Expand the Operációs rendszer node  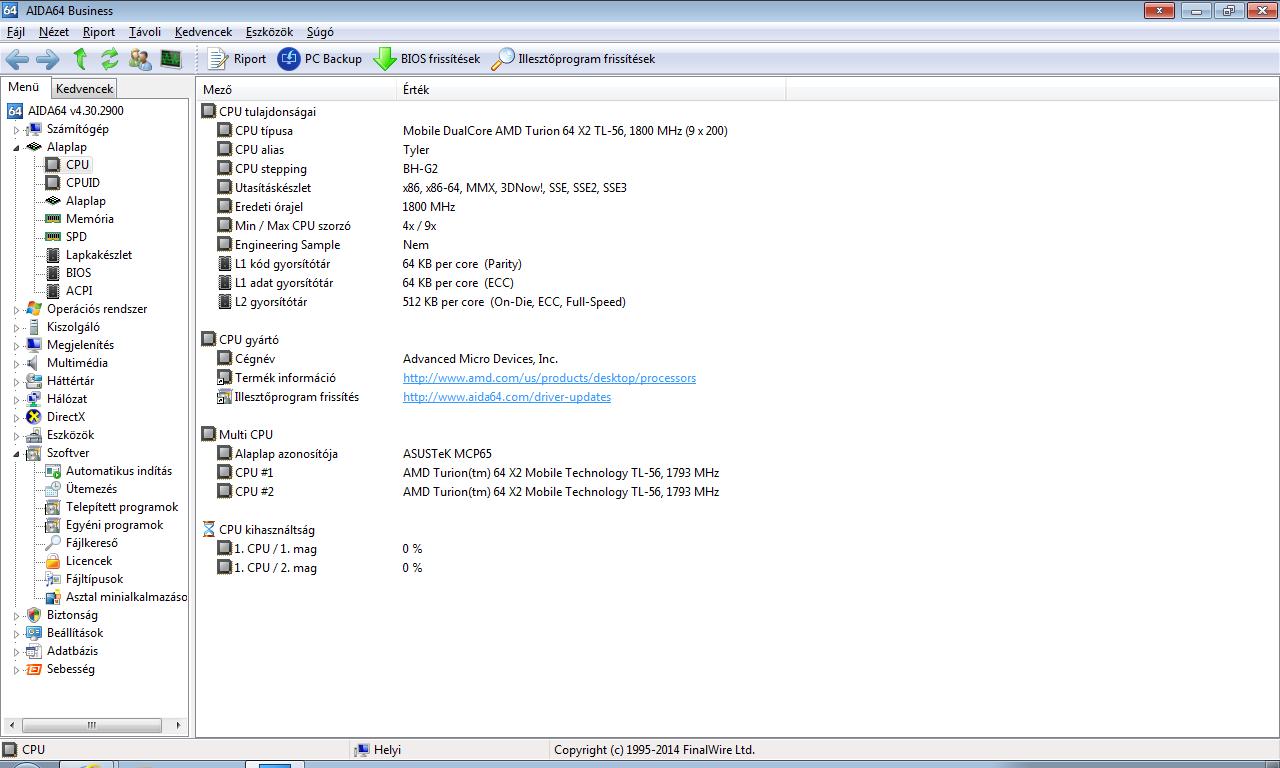point(17,310)
